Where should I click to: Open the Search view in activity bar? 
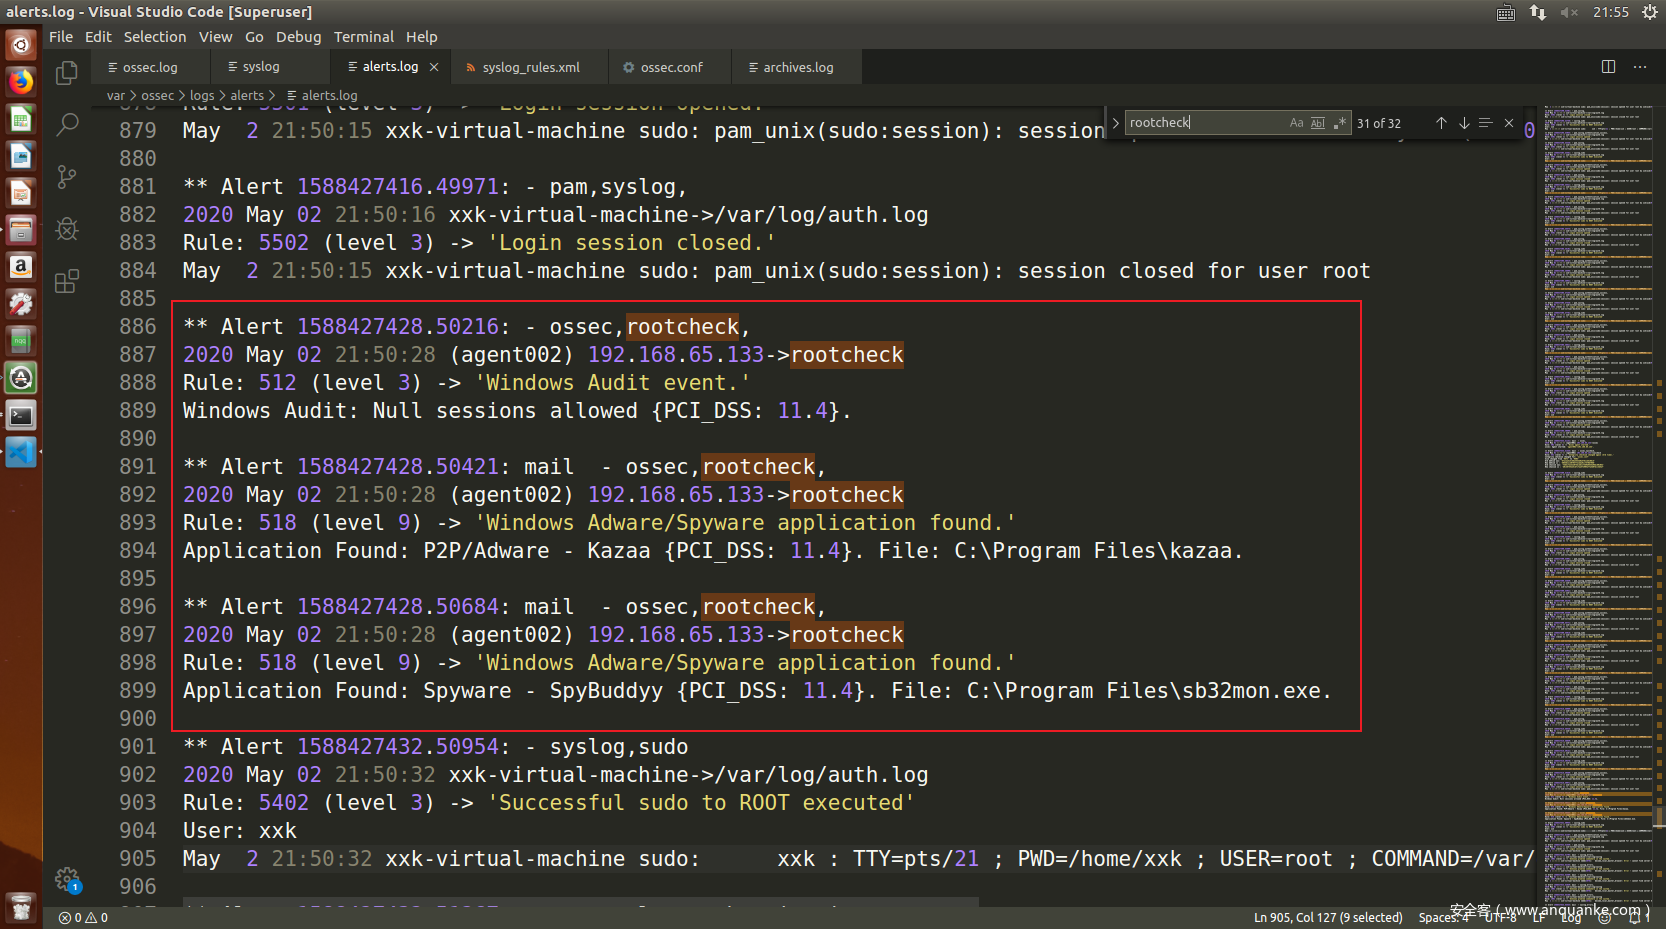tap(67, 125)
